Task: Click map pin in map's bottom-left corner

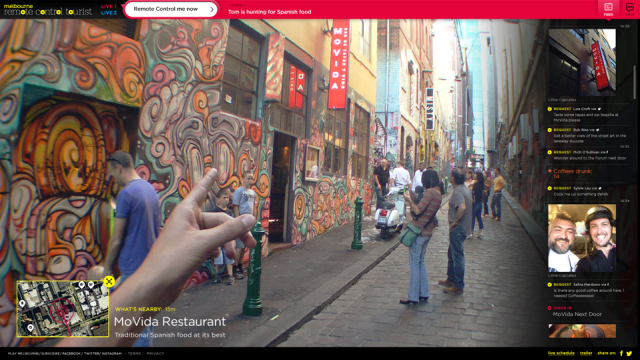Action: (30, 327)
